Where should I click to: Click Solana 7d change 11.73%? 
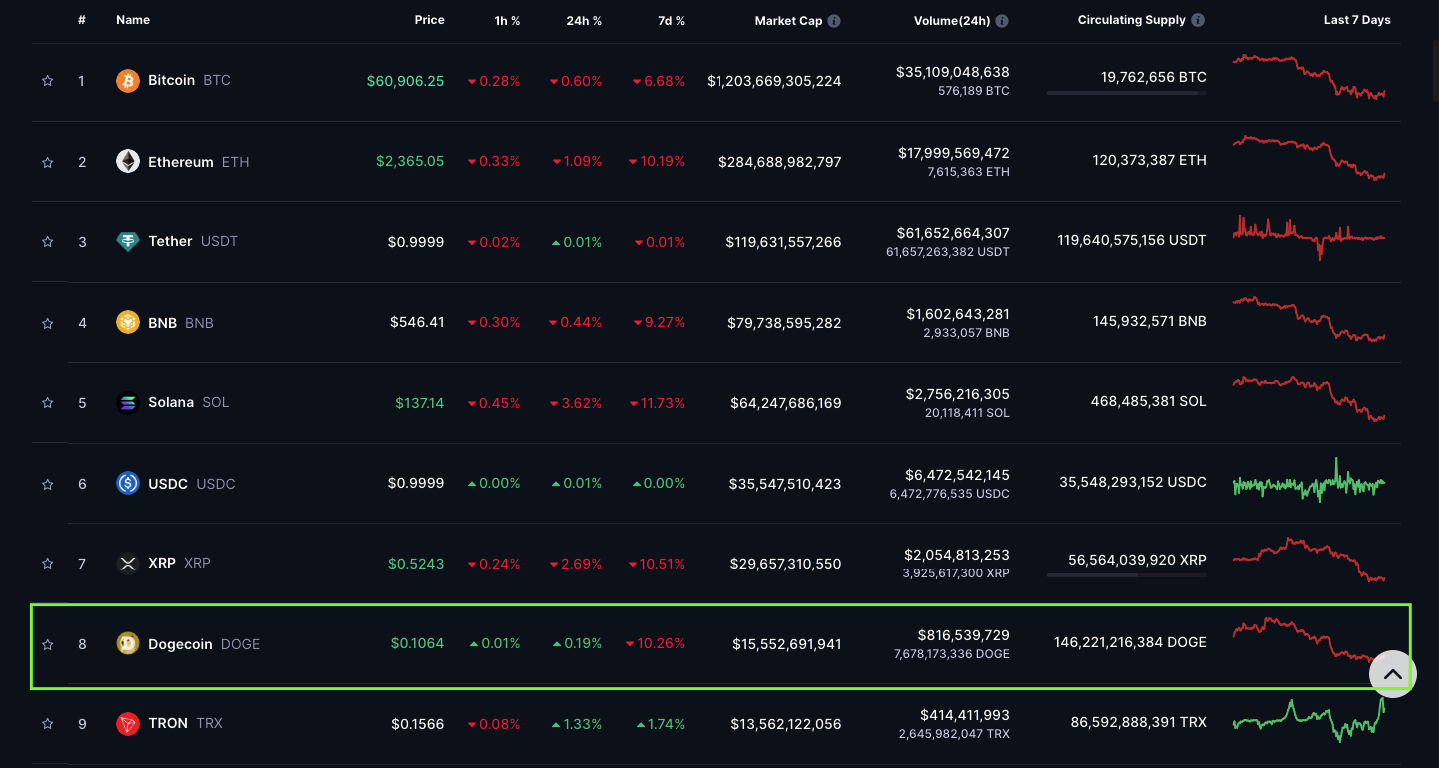click(x=658, y=402)
